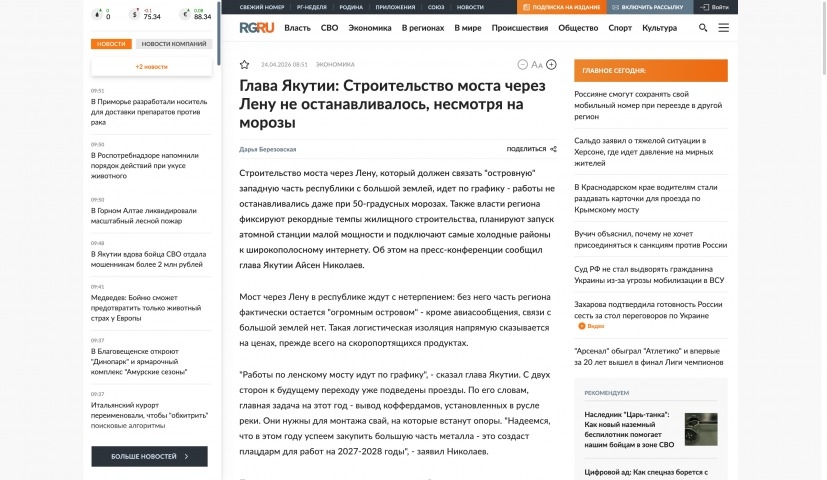827x480 pixels.
Task: Click Больше новостей button
Action: pos(149,456)
